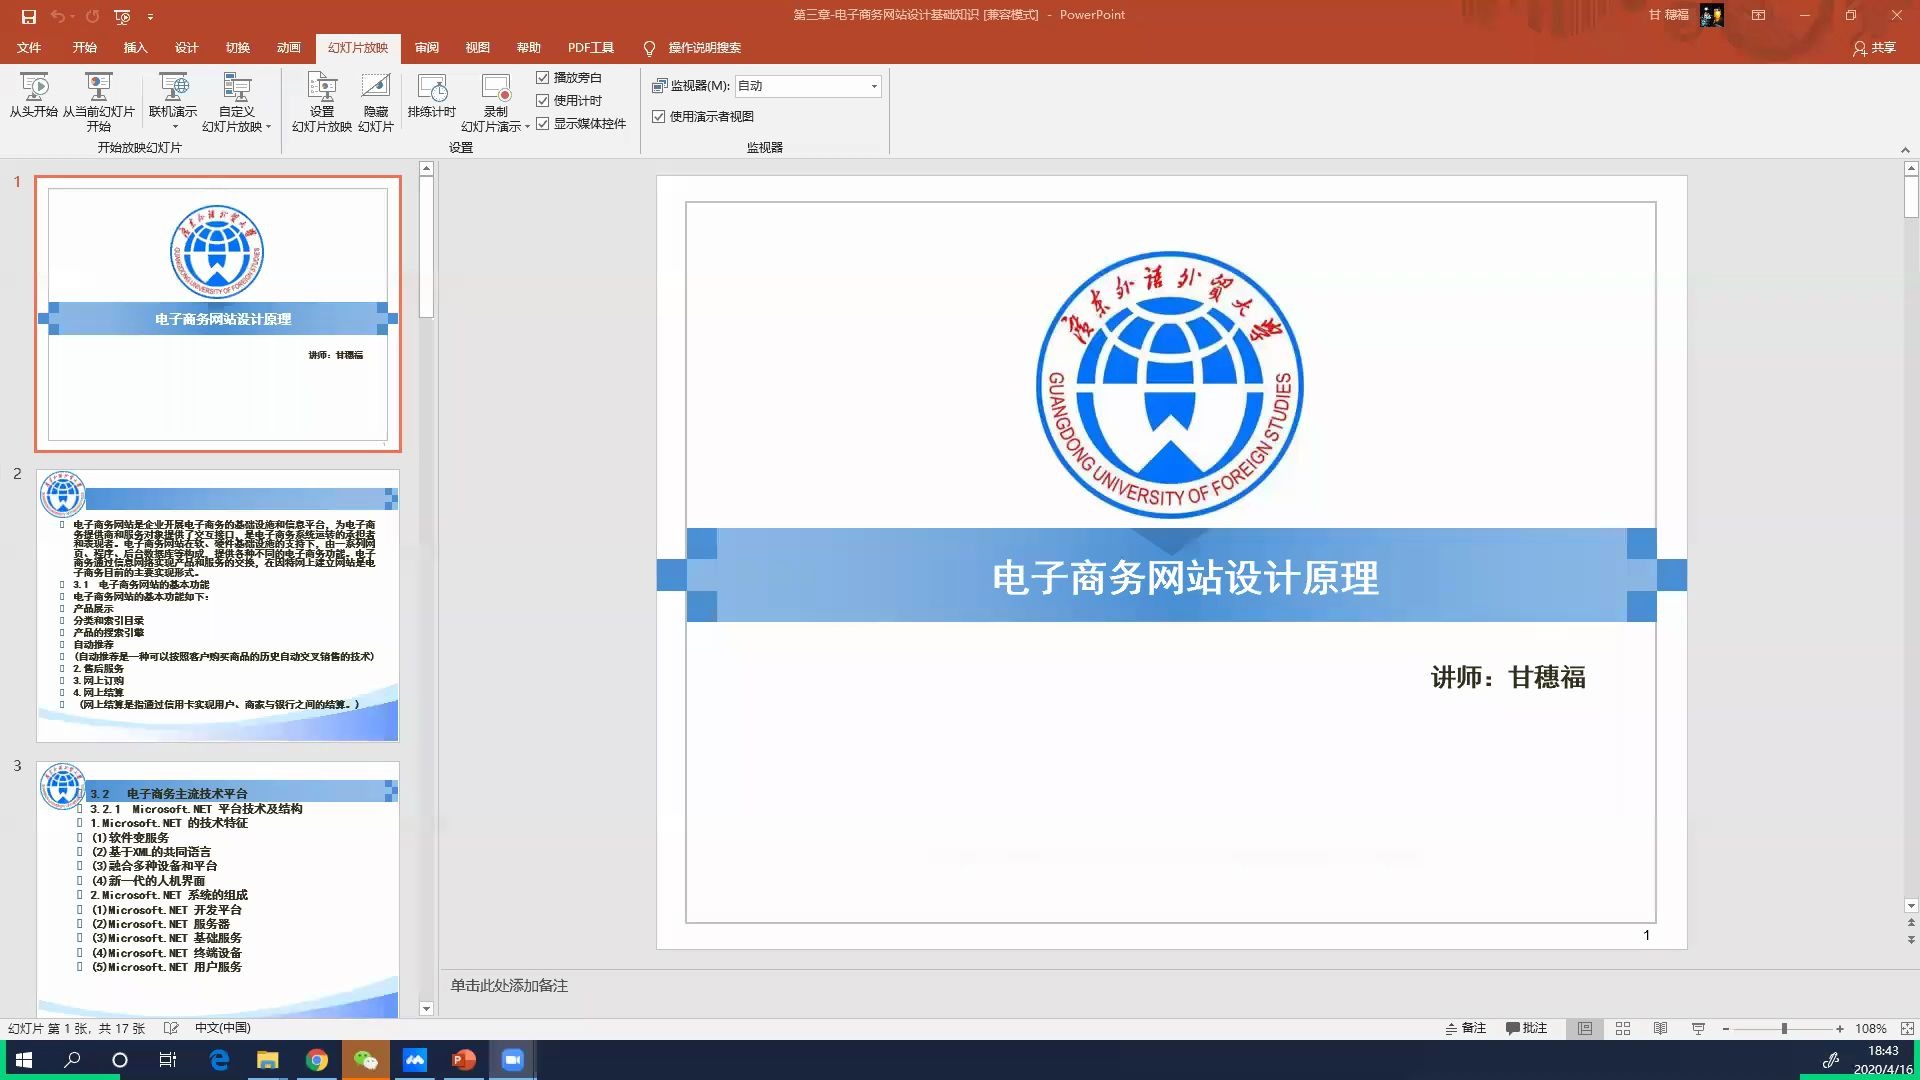
Task: Click the 操作说明搜索 lightbulb search icon
Action: pyautogui.click(x=649, y=48)
